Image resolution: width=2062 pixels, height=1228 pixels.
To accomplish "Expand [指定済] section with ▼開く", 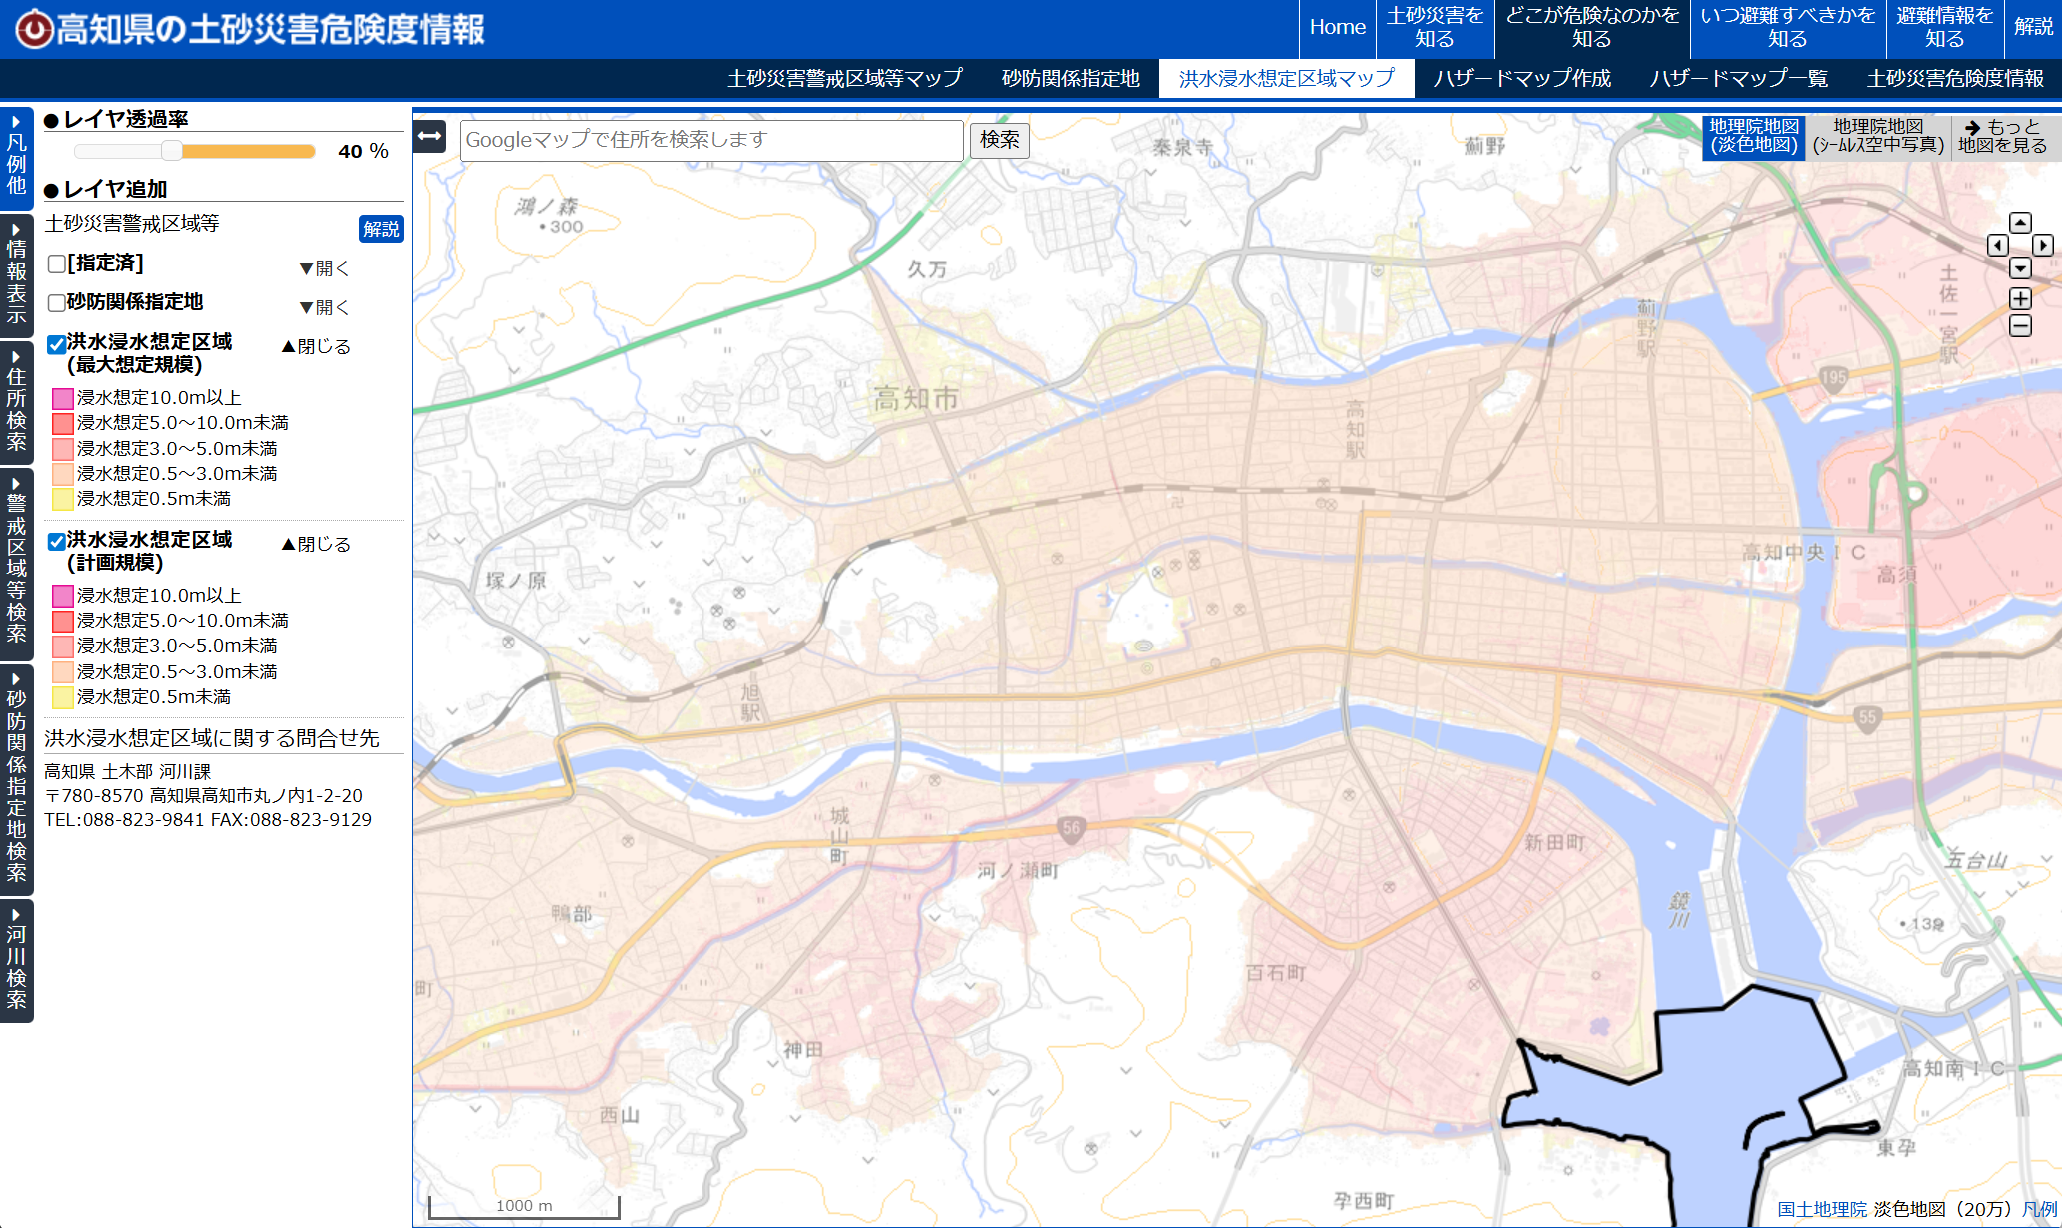I will pyautogui.click(x=324, y=268).
